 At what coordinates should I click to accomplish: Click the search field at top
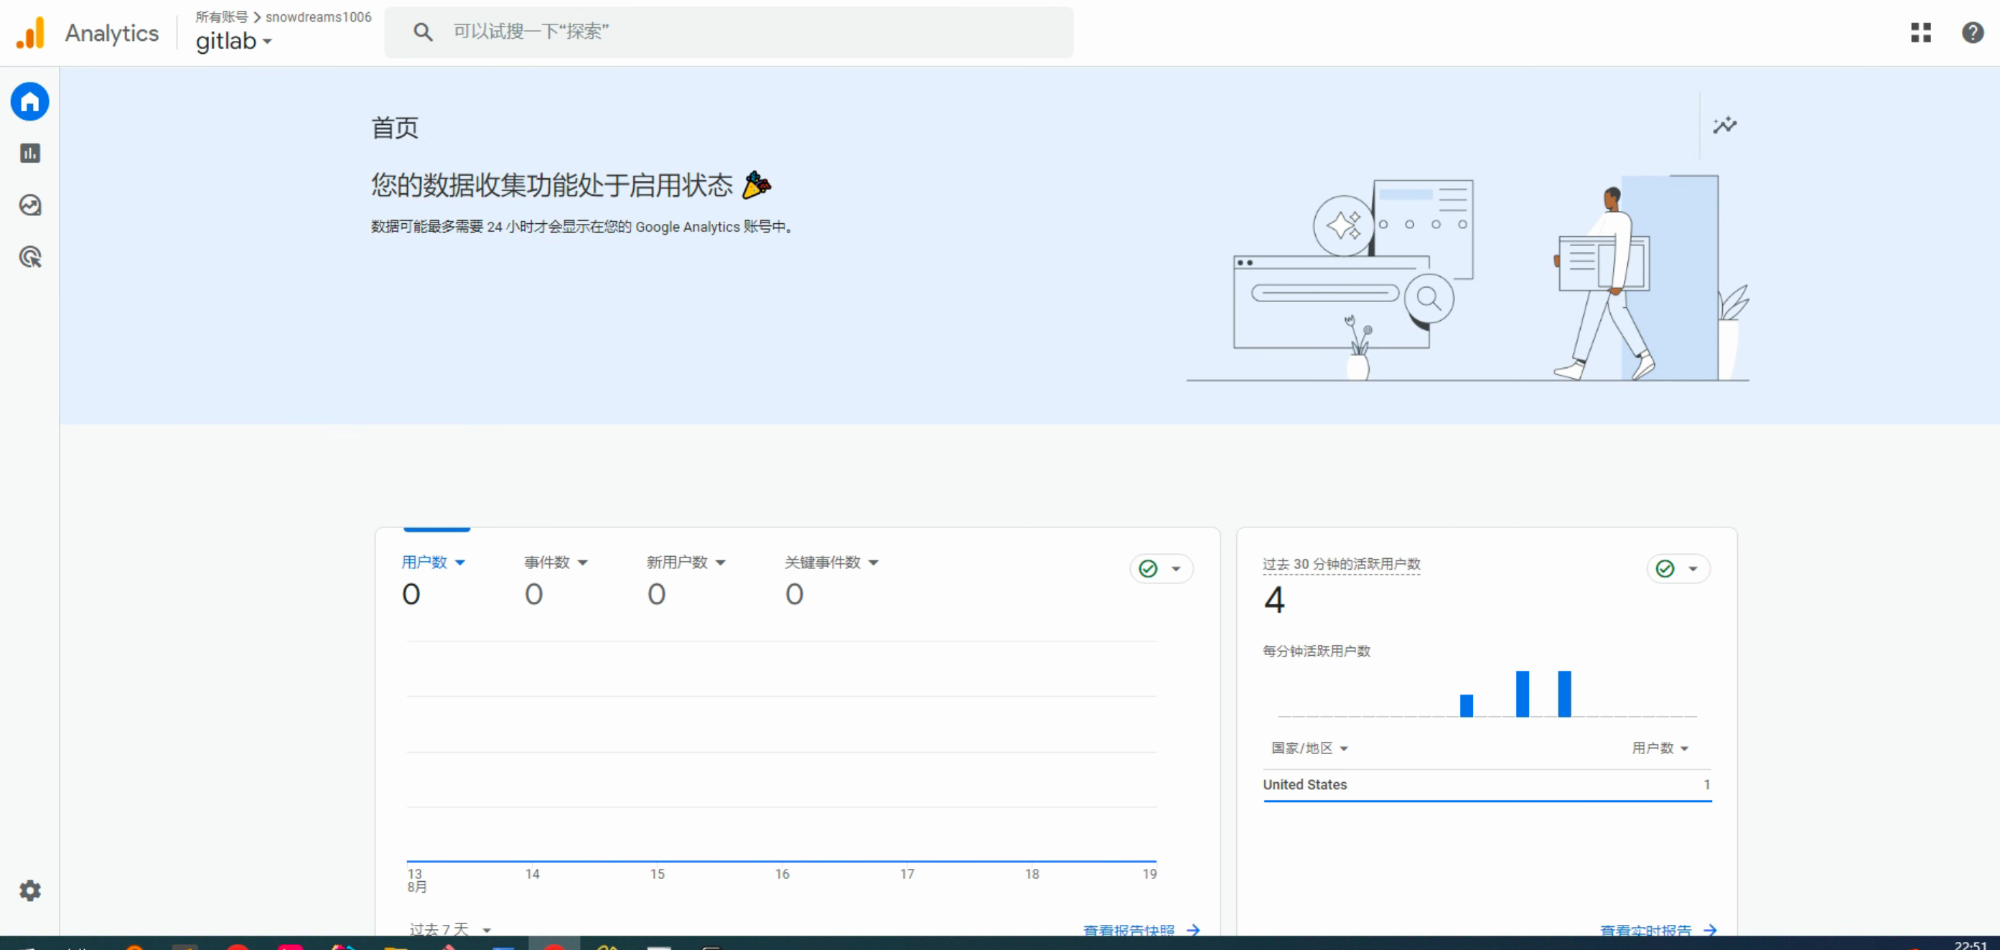728,32
